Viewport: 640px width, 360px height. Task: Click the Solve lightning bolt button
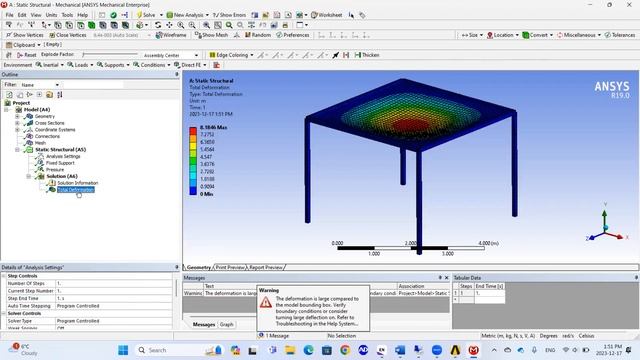pyautogui.click(x=146, y=15)
